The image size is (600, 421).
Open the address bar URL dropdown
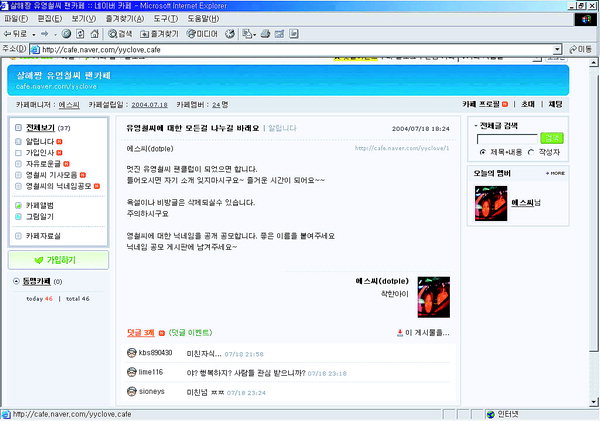(x=557, y=48)
